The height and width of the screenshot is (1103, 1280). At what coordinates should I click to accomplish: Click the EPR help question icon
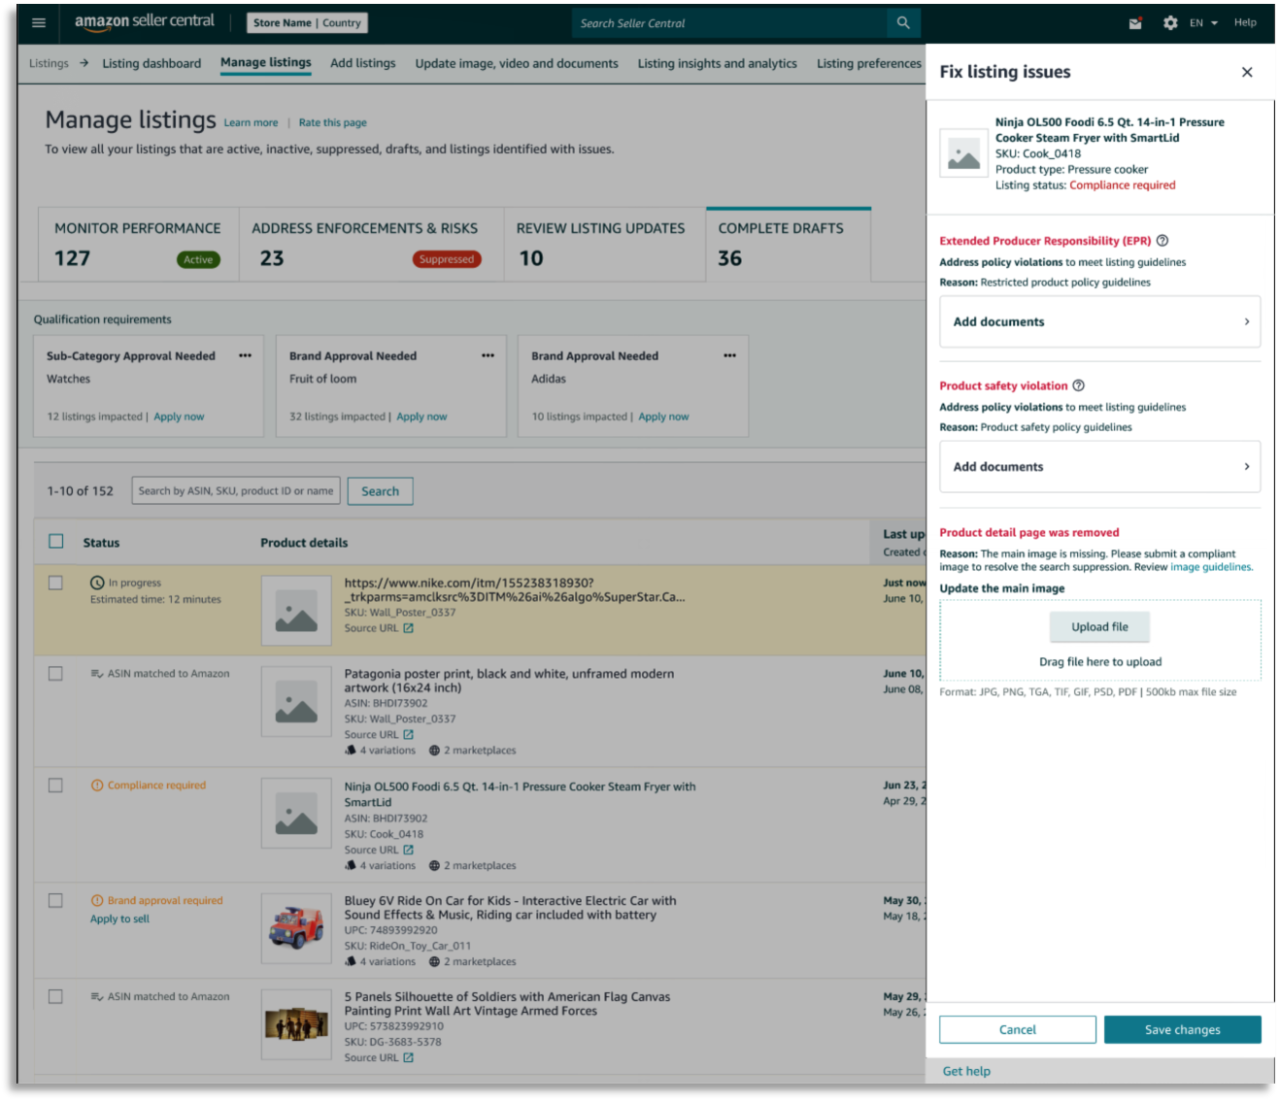1162,241
